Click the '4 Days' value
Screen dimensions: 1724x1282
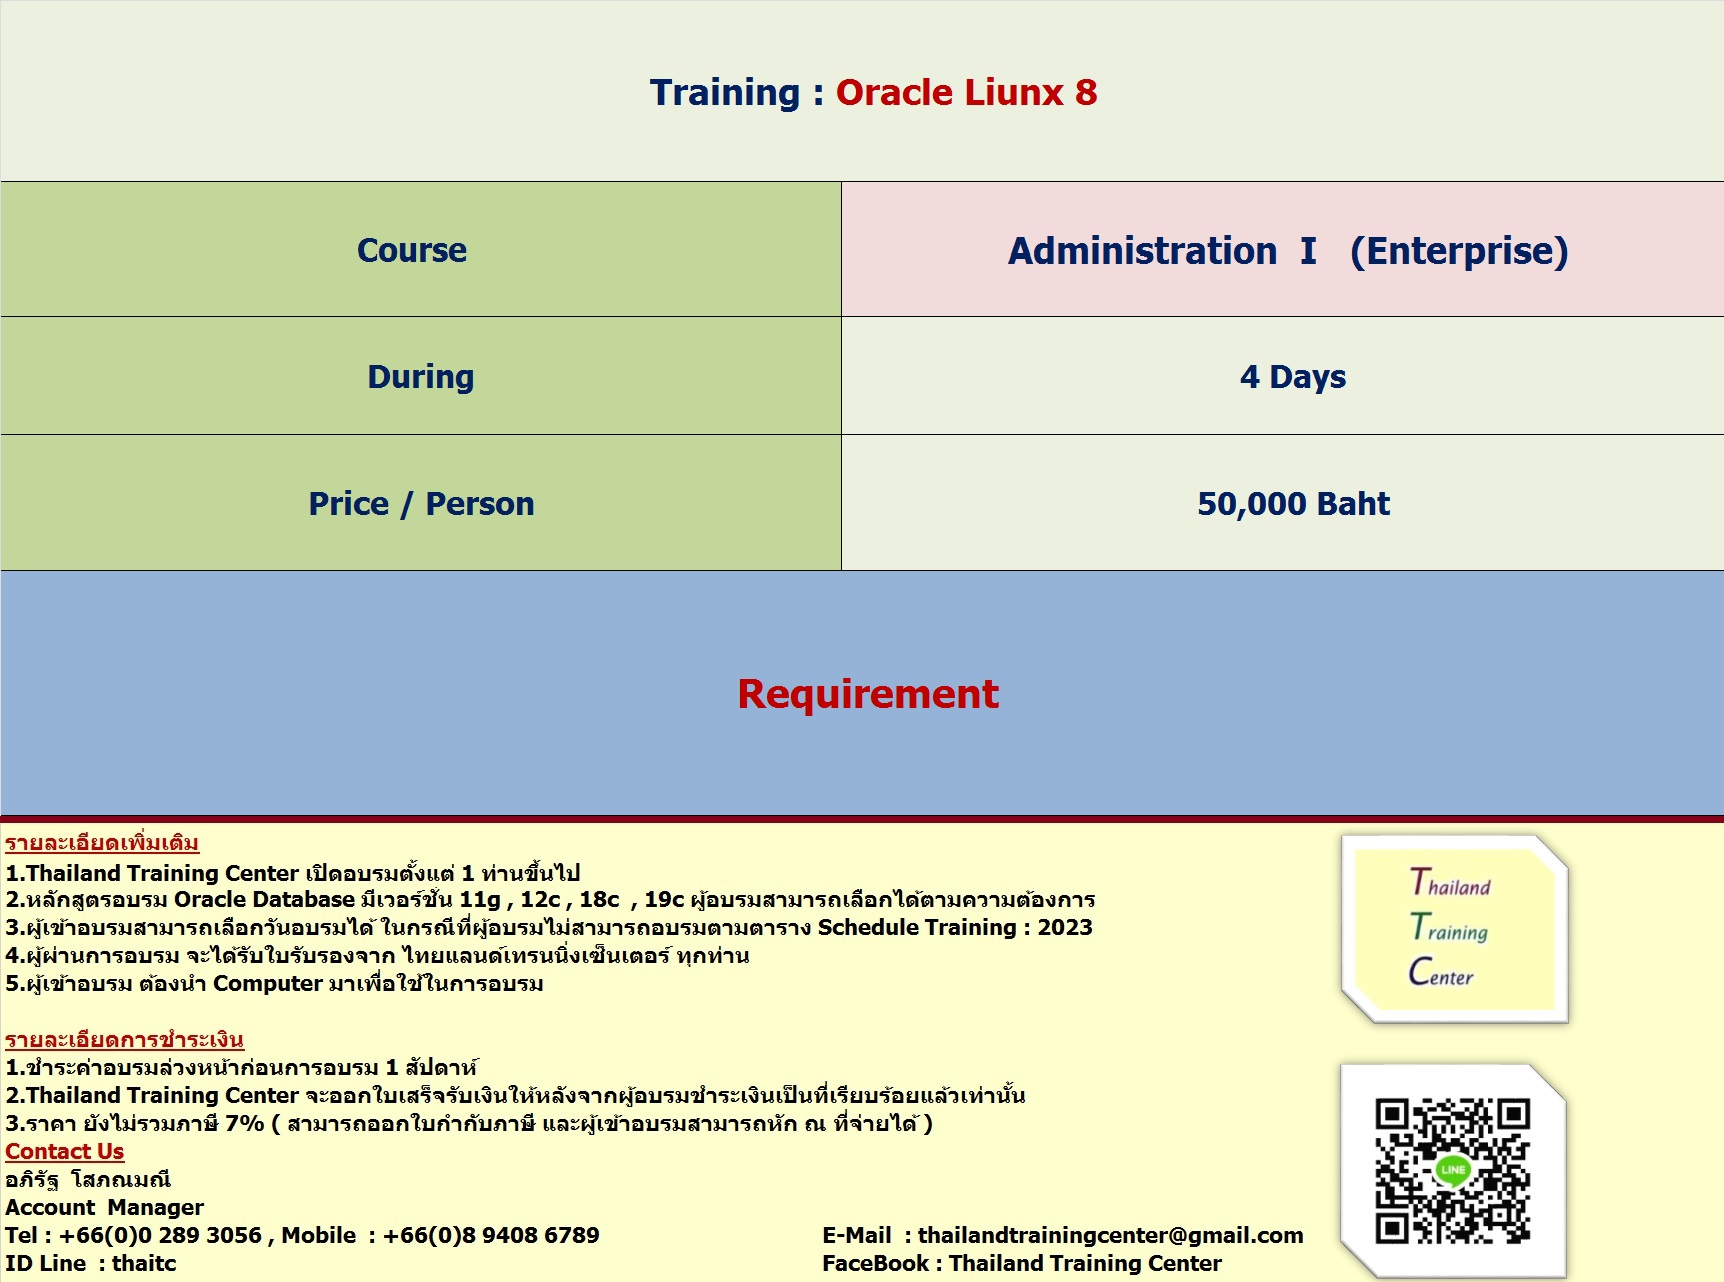(1293, 376)
